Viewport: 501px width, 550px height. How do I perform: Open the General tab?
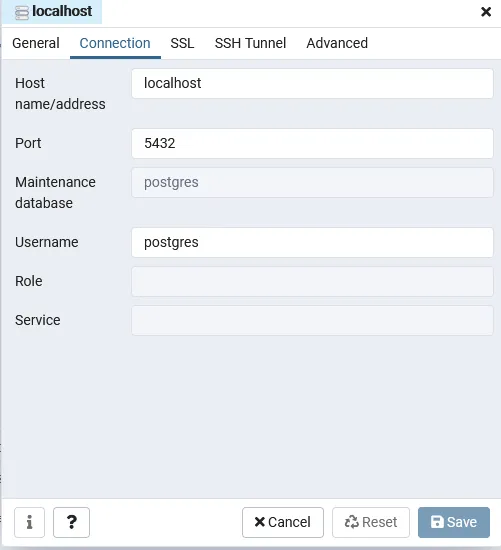36,43
